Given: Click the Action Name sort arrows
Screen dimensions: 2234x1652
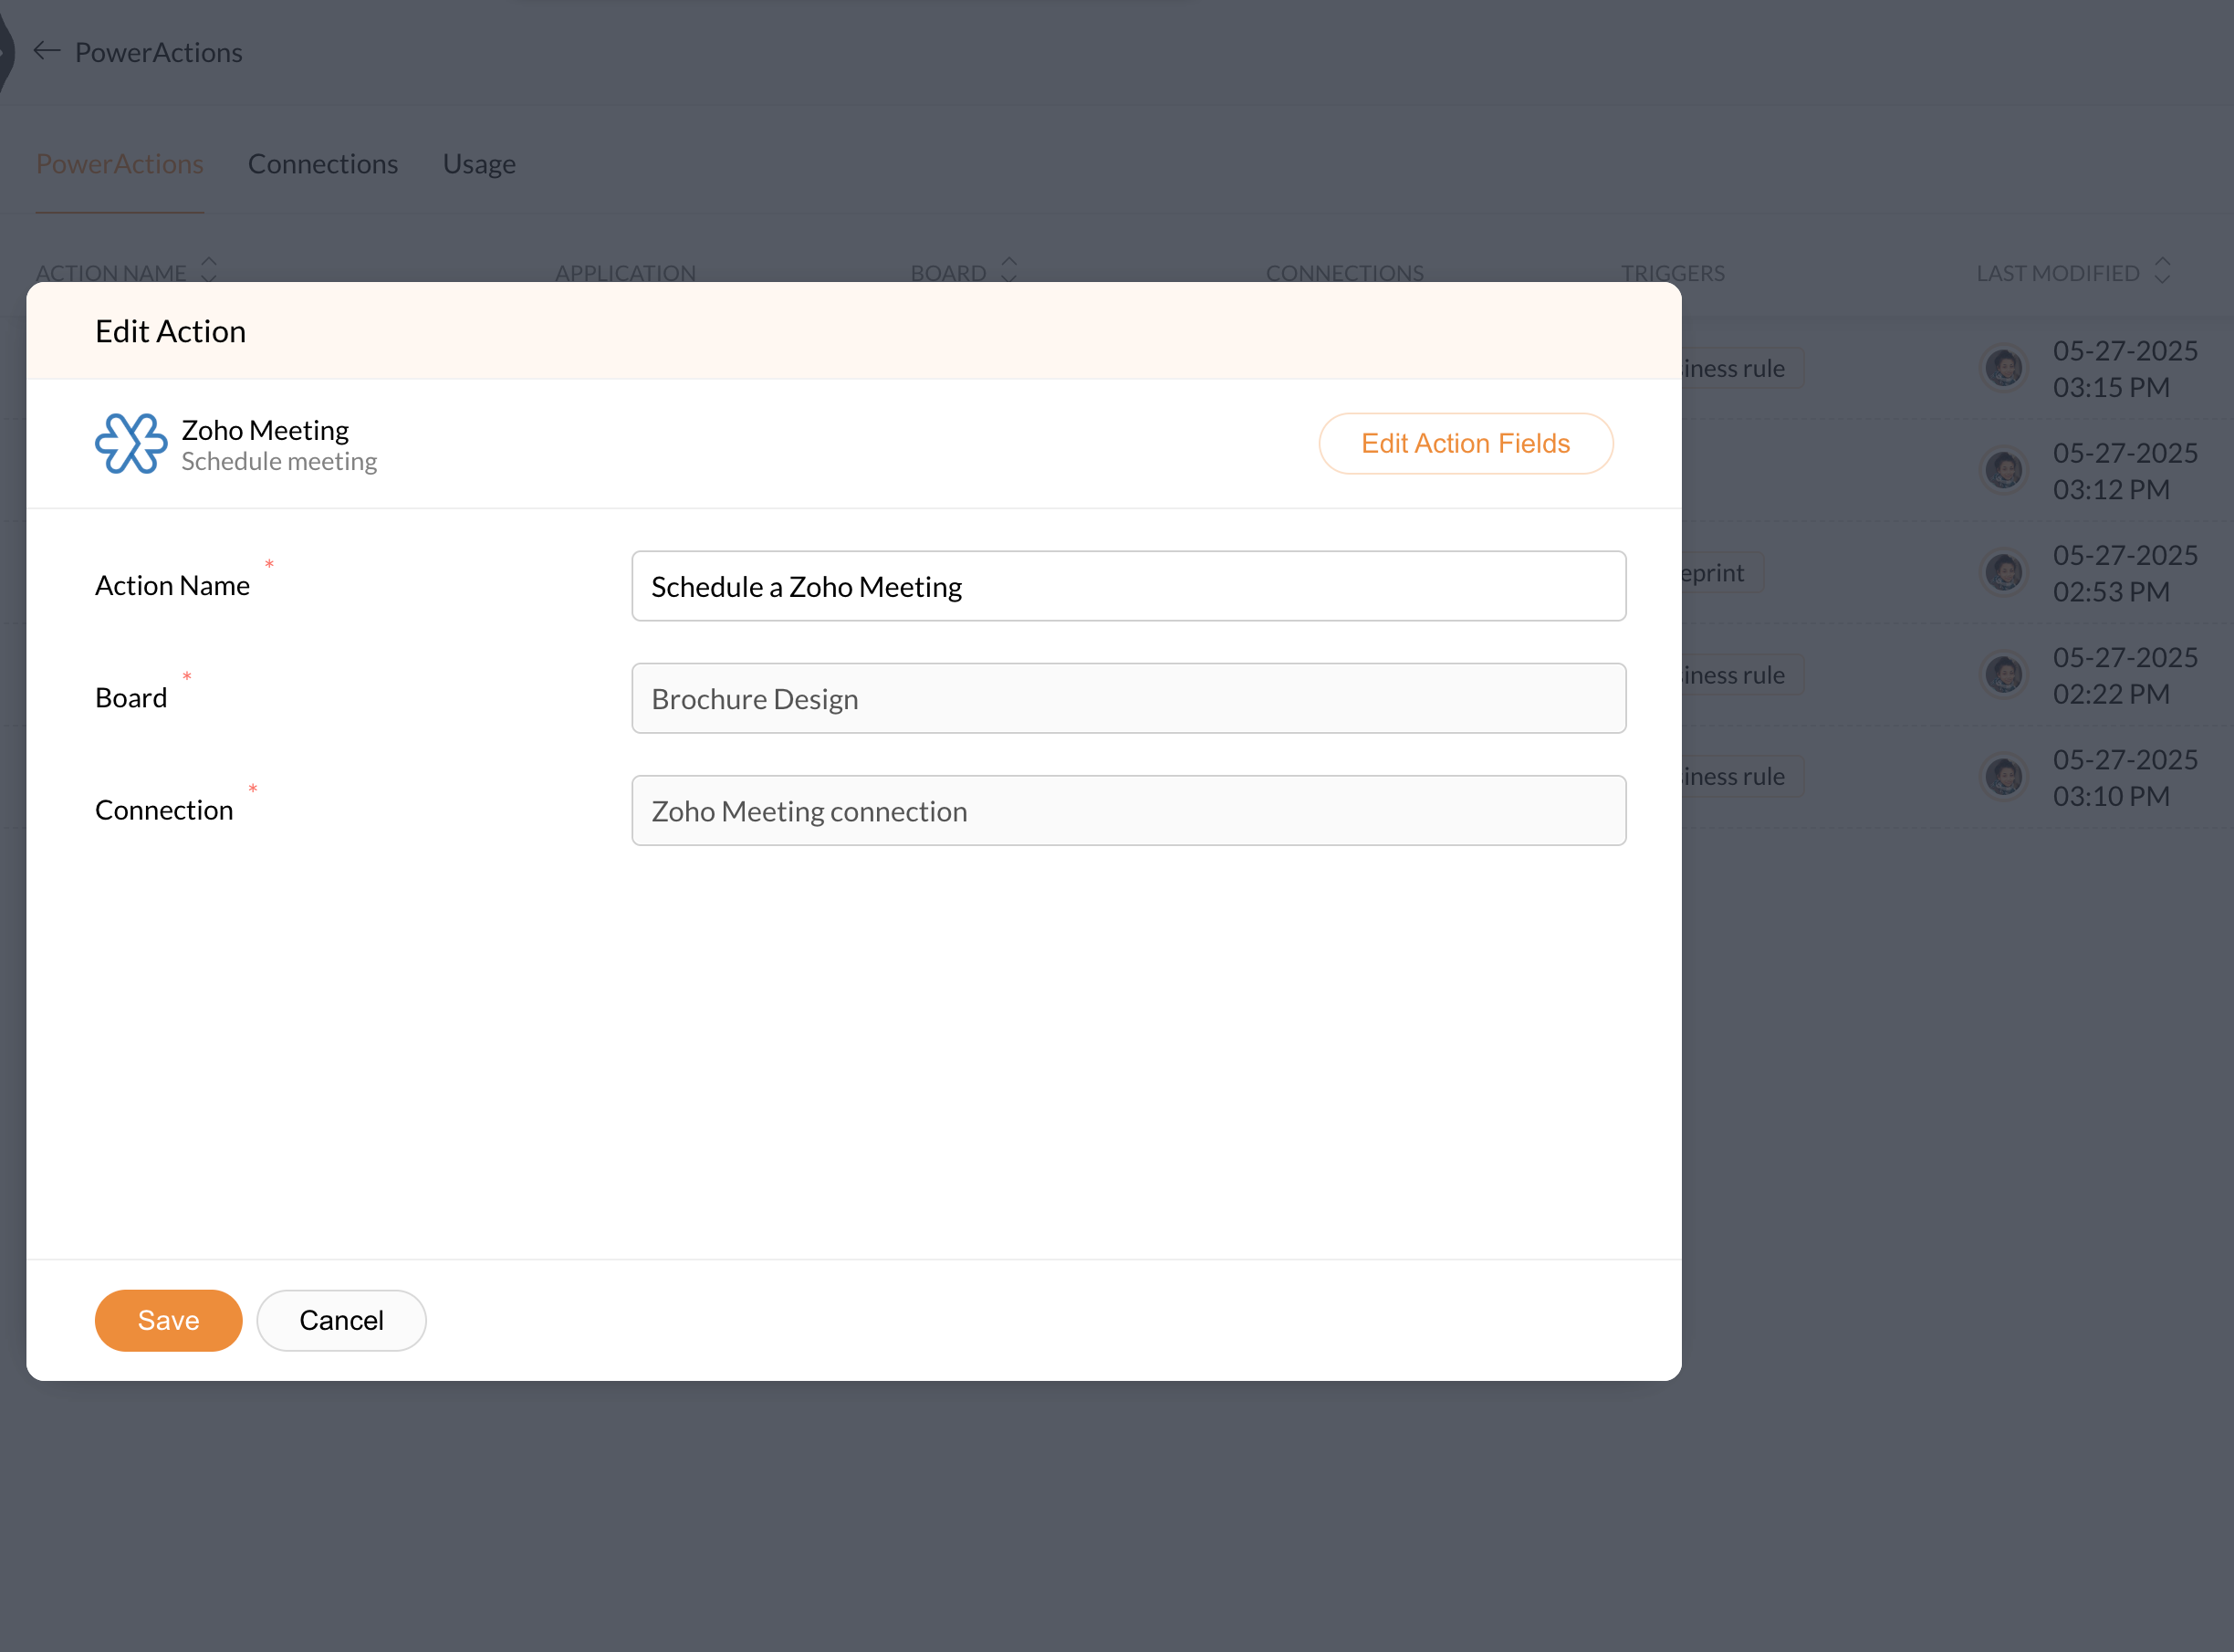Looking at the screenshot, I should pyautogui.click(x=209, y=270).
